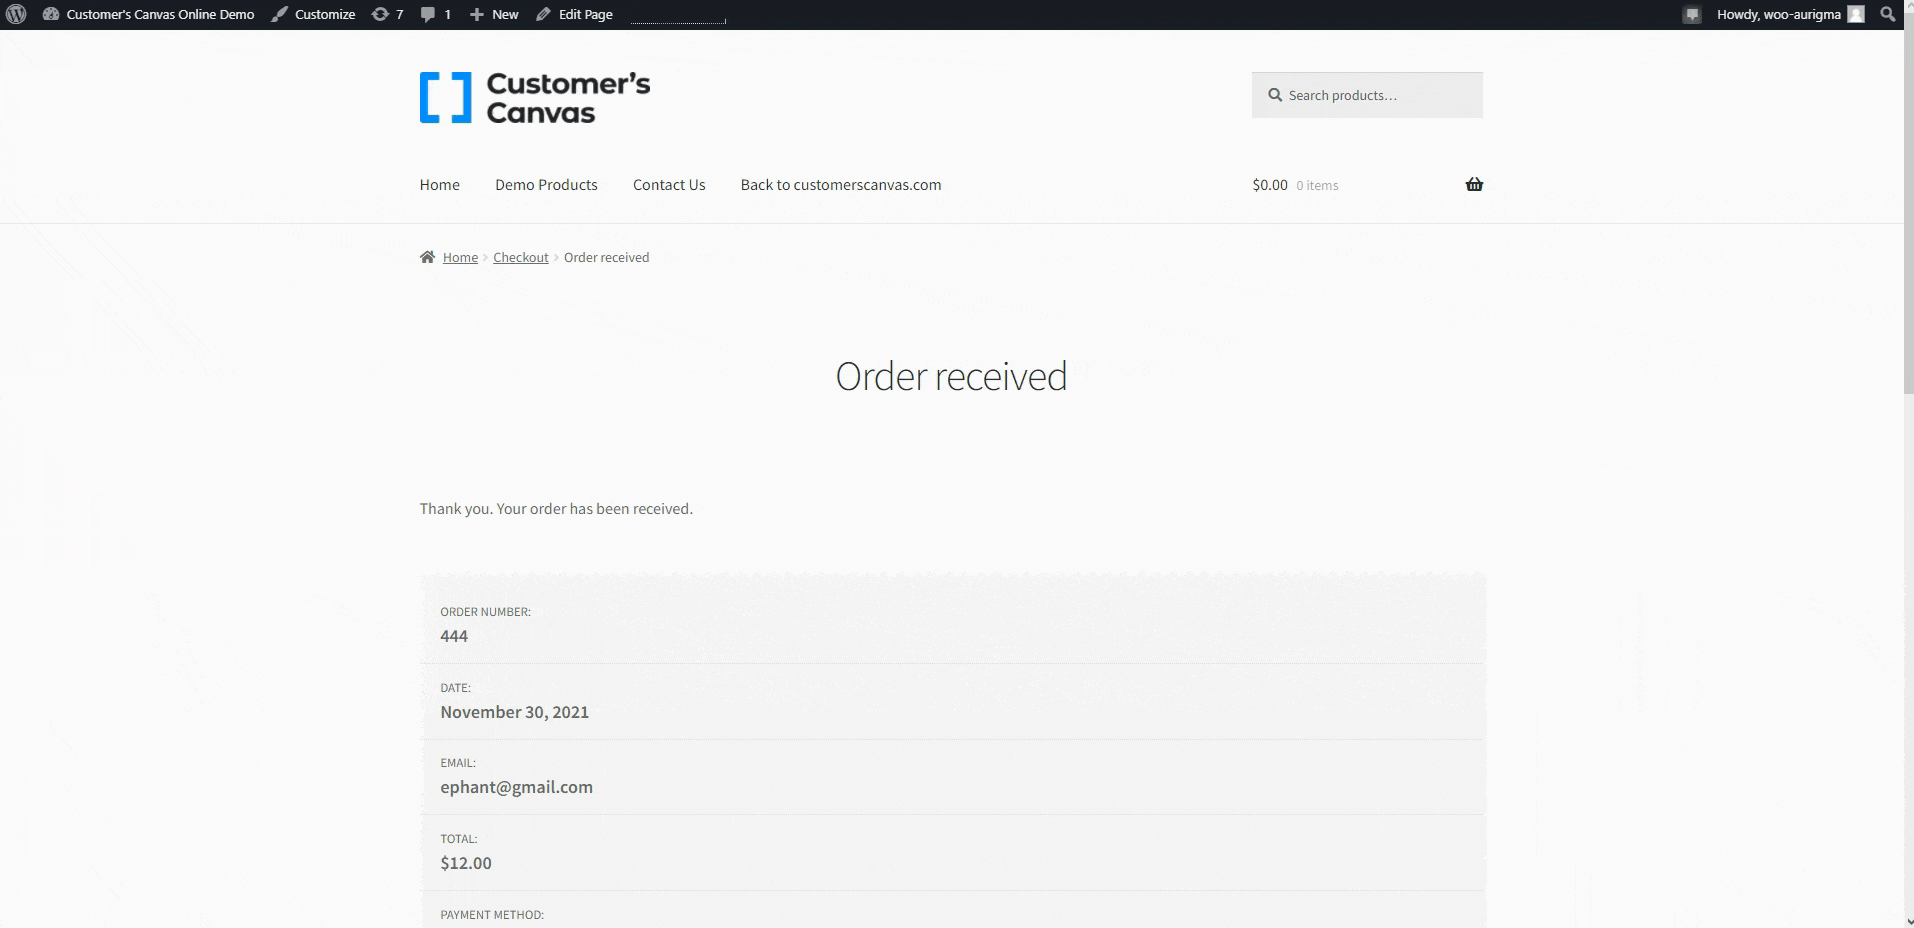The width and height of the screenshot is (1914, 928).
Task: Focus the Search products input field
Action: [1367, 95]
